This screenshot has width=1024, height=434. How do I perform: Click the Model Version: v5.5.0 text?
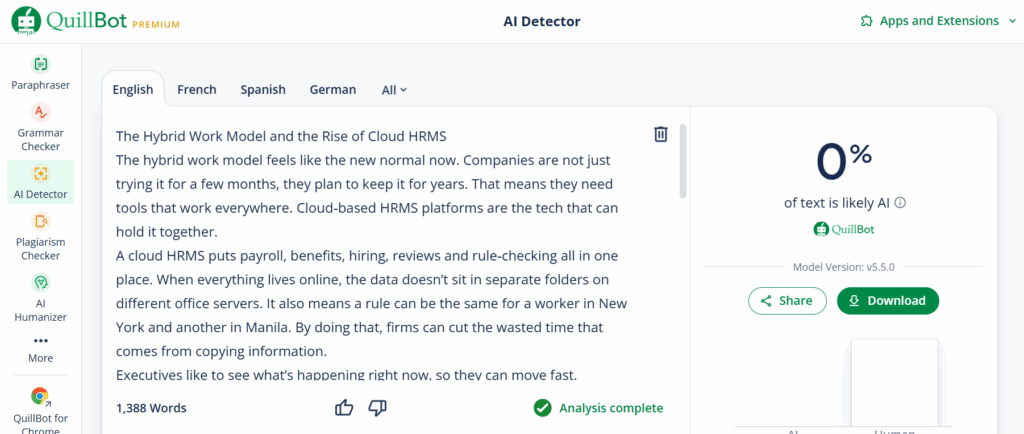click(844, 267)
